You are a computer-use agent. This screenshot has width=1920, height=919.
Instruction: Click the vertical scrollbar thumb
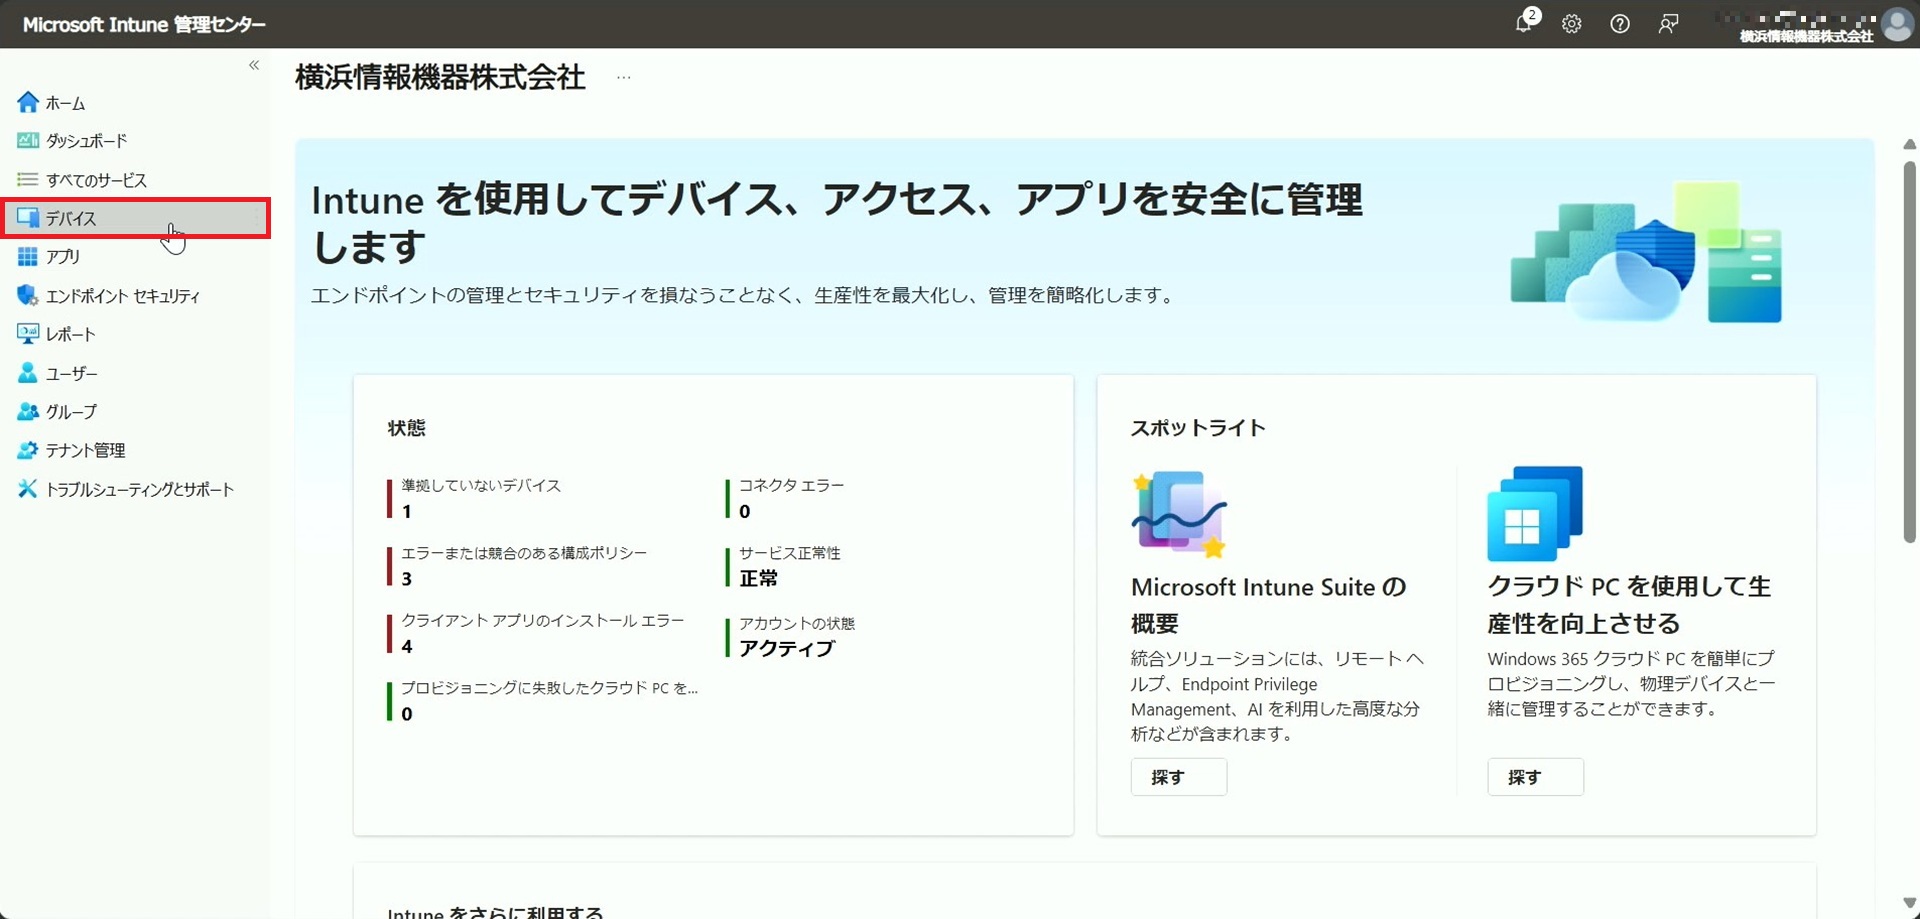coord(1909,352)
